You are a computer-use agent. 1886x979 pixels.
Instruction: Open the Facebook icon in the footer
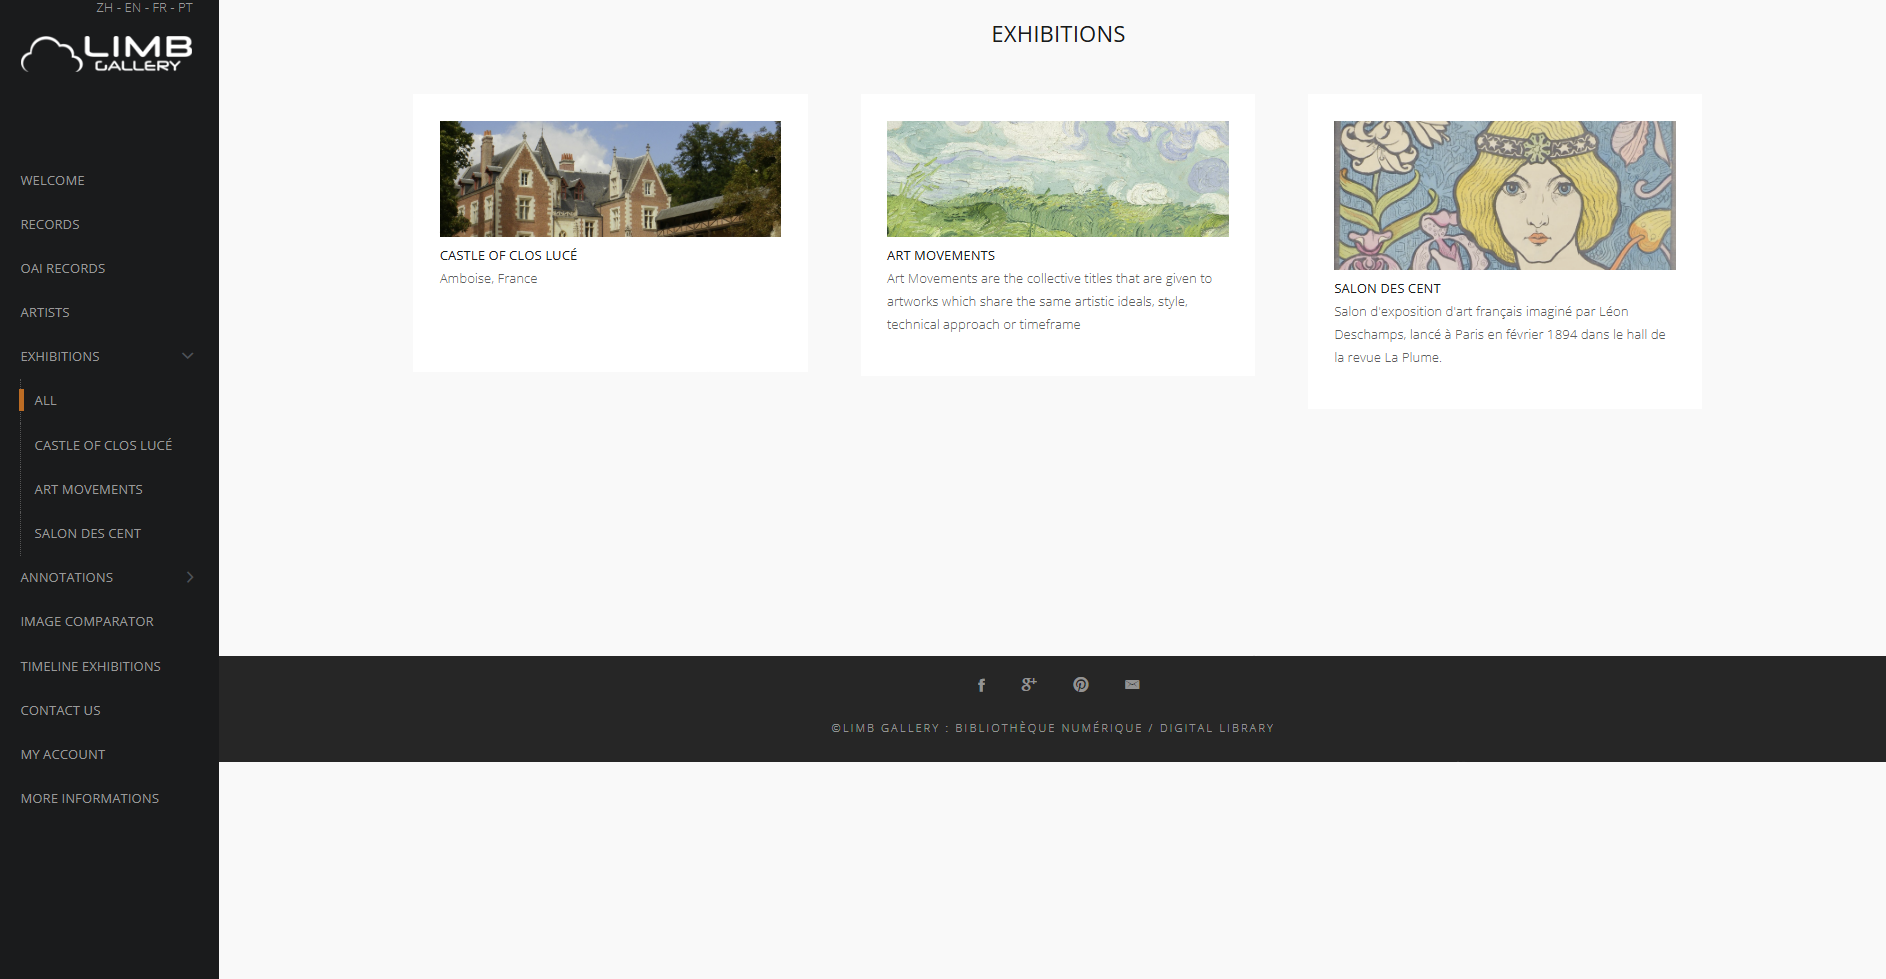pos(981,685)
